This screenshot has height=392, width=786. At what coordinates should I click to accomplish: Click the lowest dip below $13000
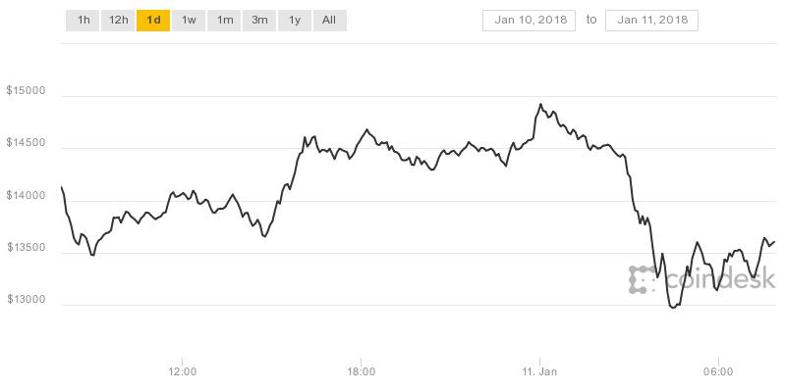(x=673, y=307)
